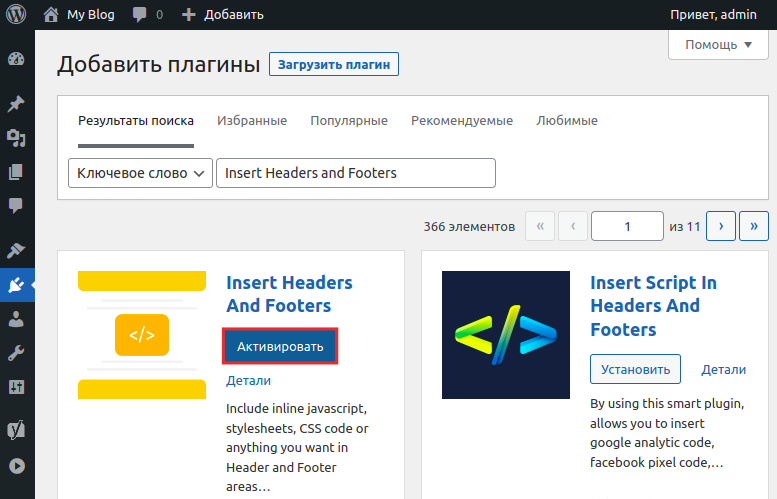Click the plus icon beside Добавить

tap(188, 14)
